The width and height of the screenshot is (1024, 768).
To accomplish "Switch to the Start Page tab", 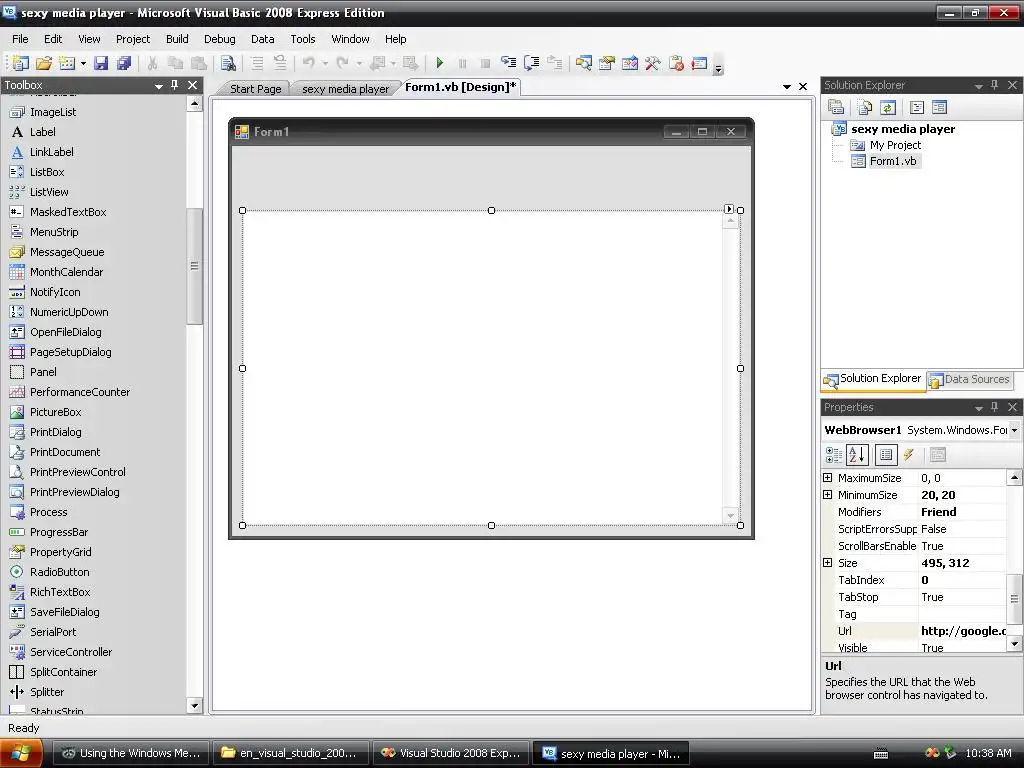I will click(255, 89).
